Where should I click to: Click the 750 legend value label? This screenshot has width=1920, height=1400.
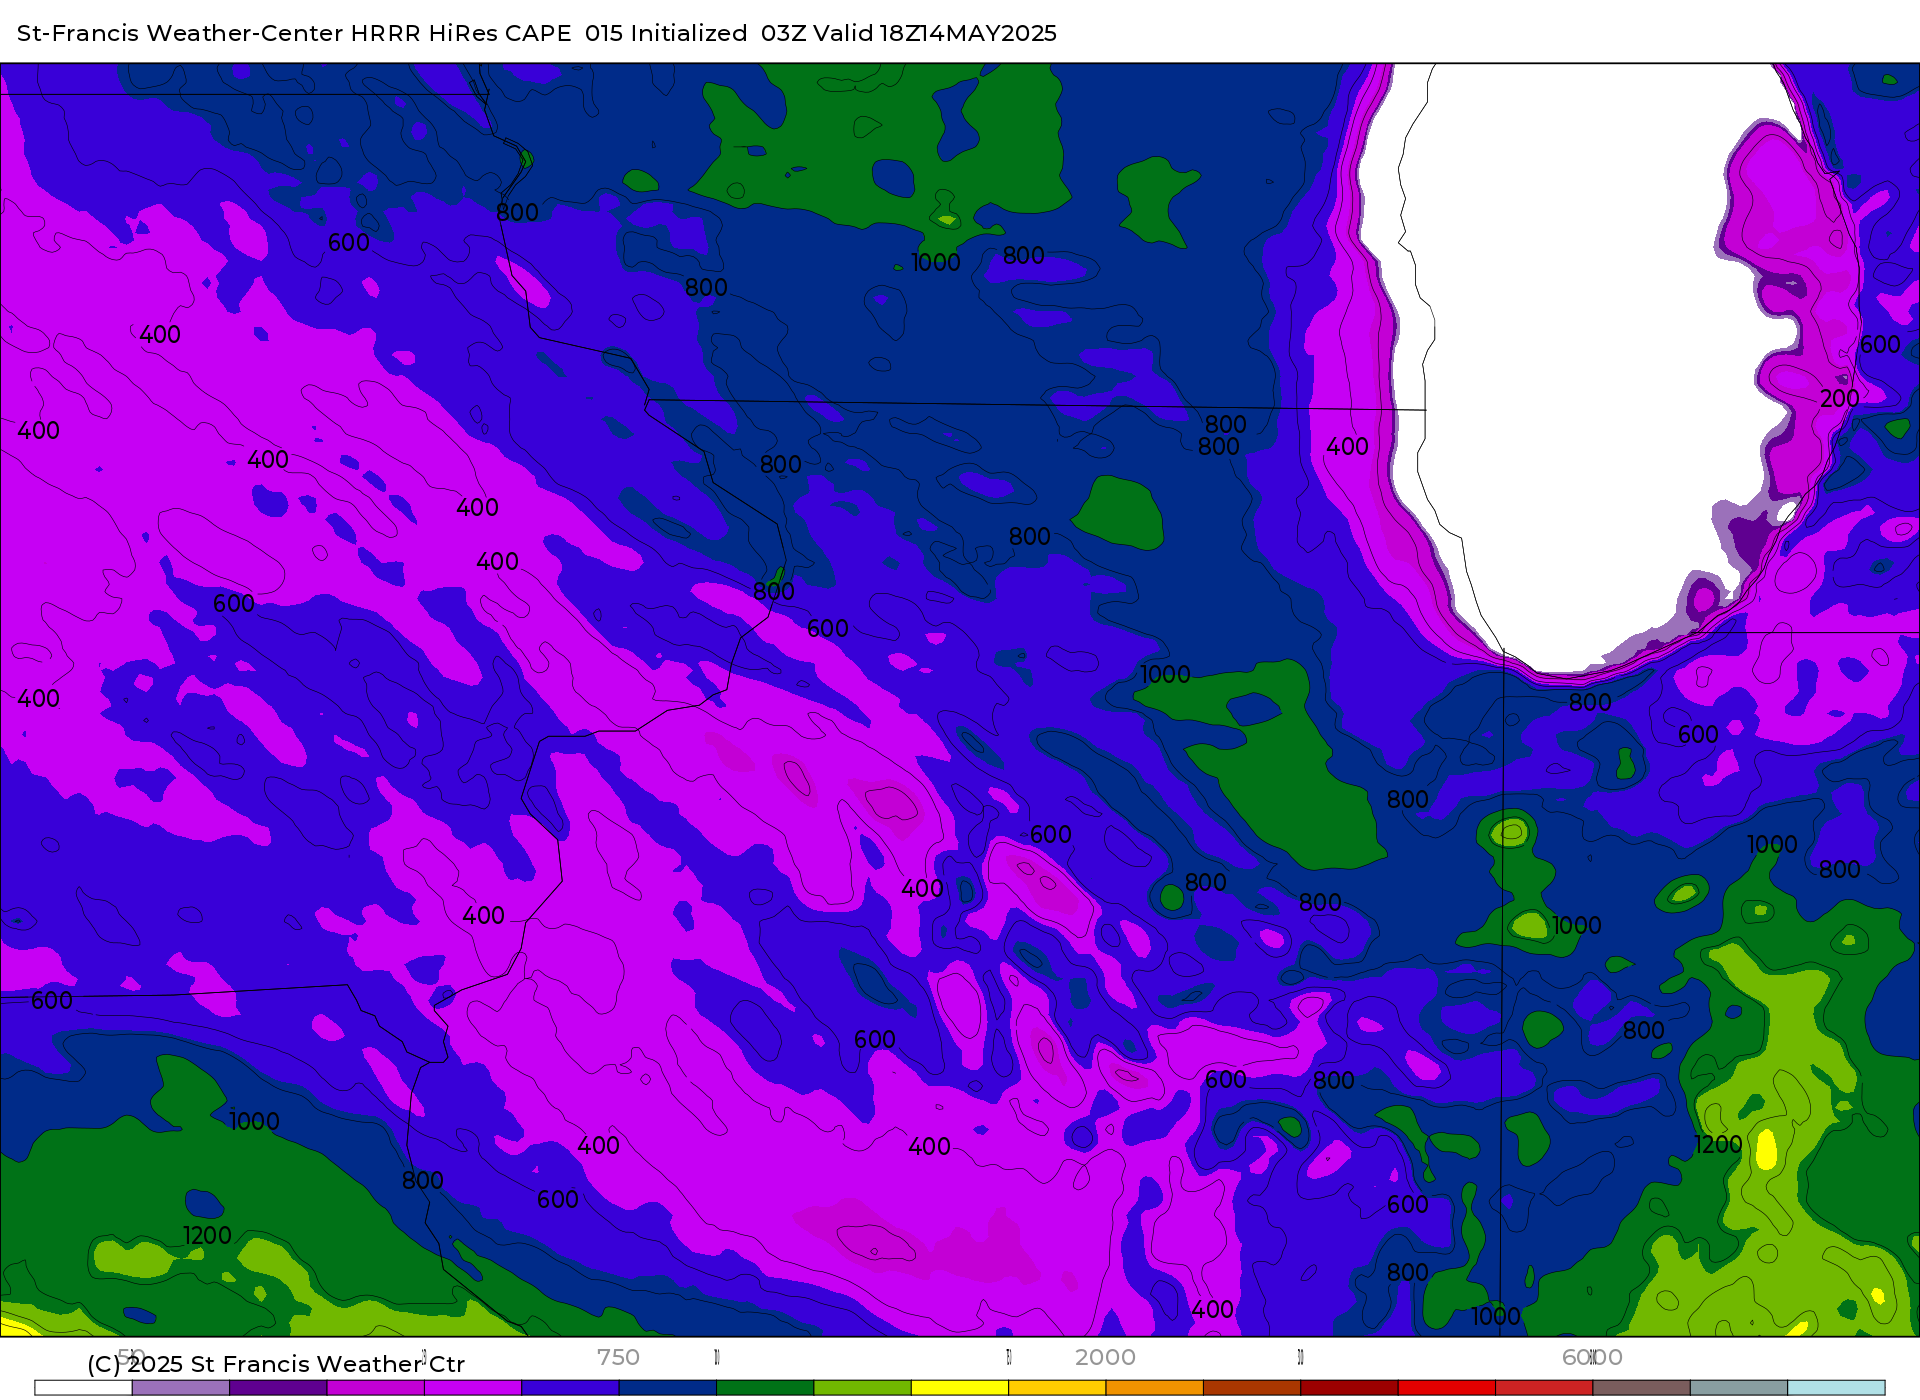pos(618,1358)
